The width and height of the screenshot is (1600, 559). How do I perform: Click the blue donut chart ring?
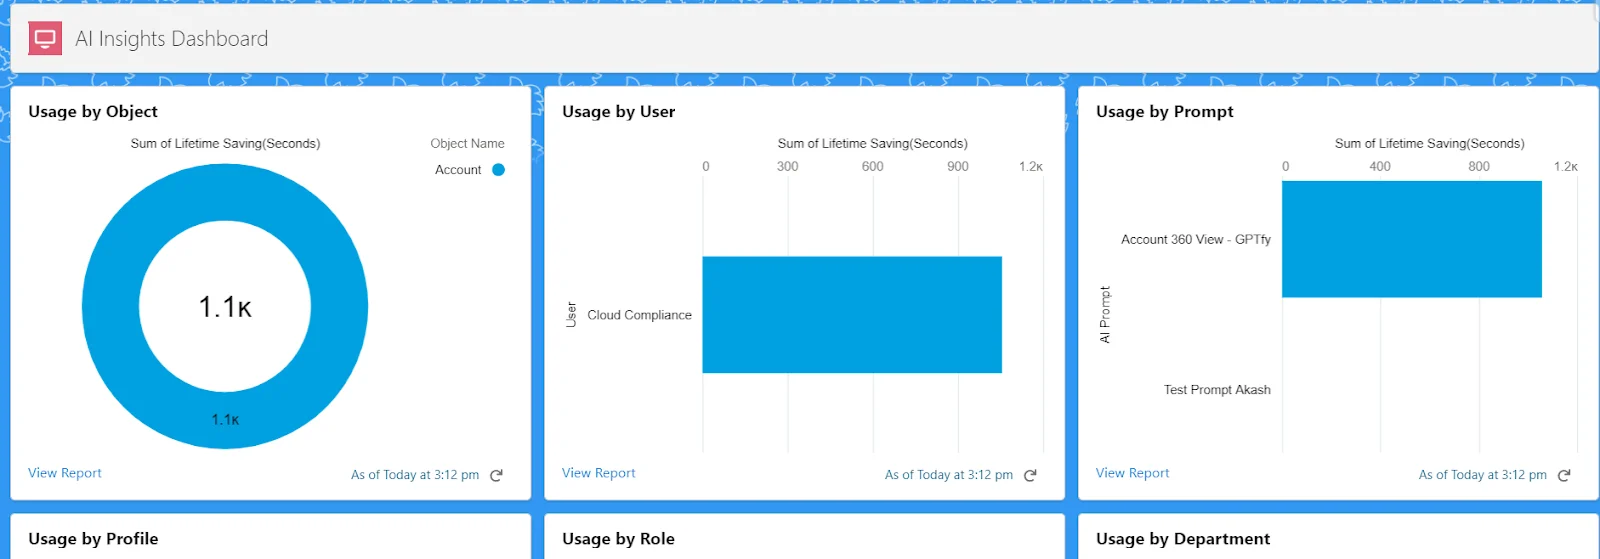pos(110,306)
